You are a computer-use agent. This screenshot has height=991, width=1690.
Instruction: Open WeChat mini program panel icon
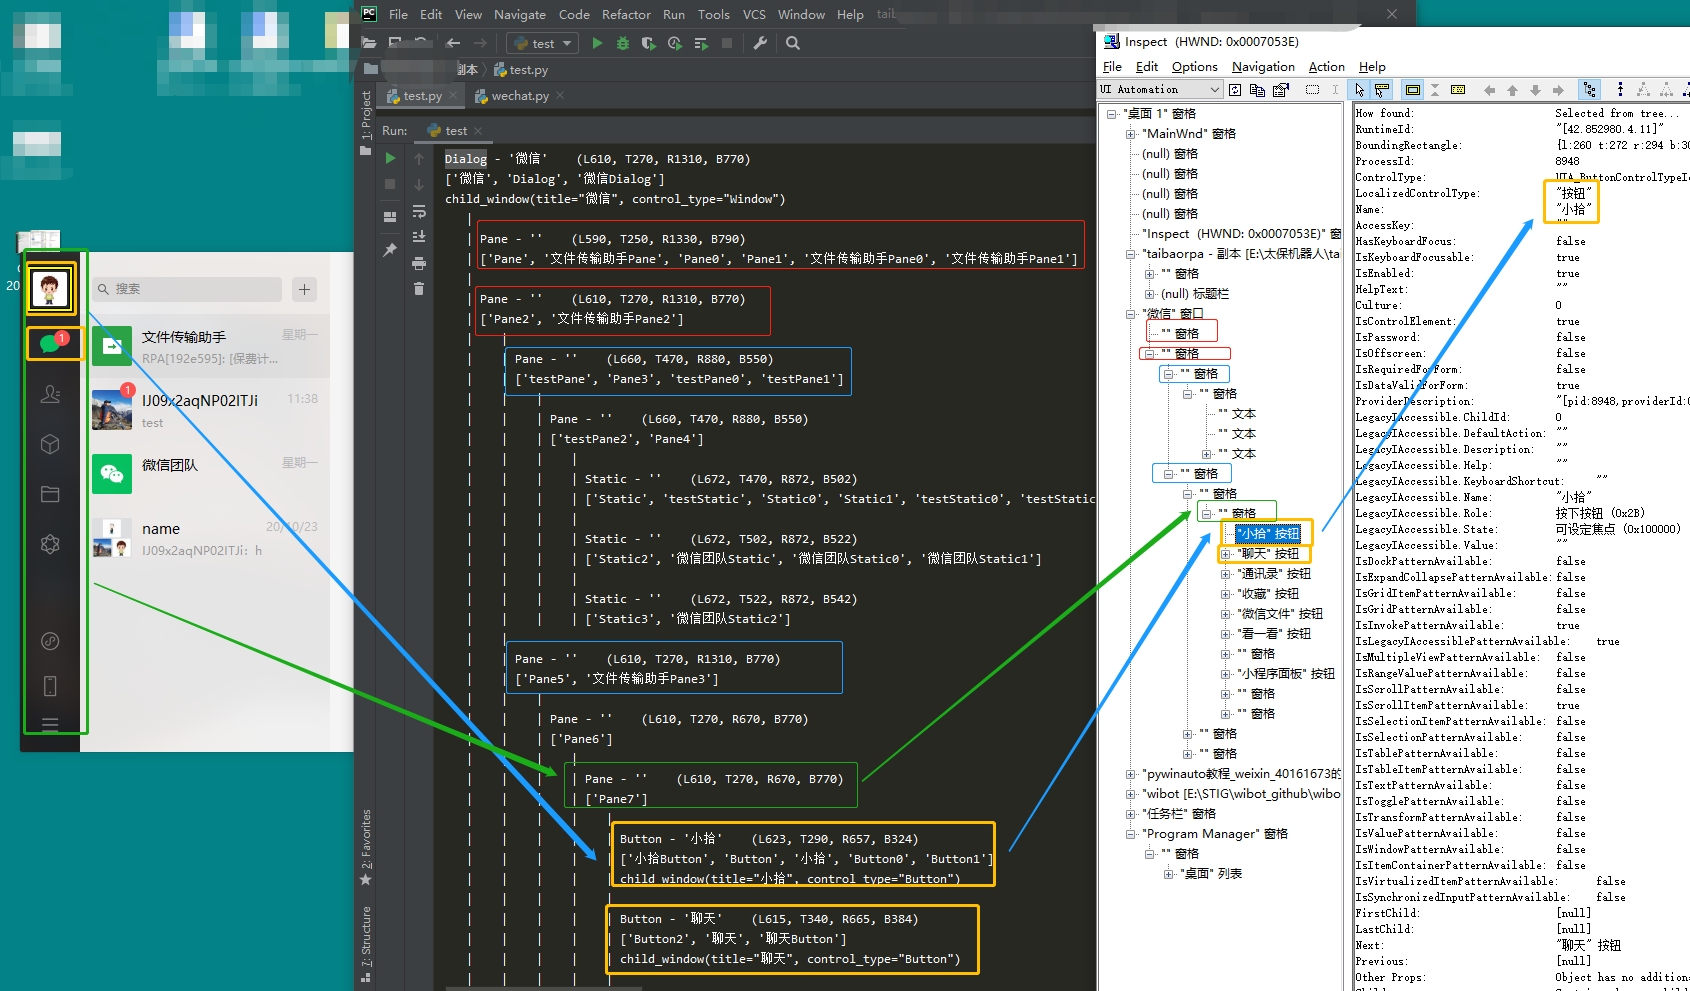pos(50,641)
